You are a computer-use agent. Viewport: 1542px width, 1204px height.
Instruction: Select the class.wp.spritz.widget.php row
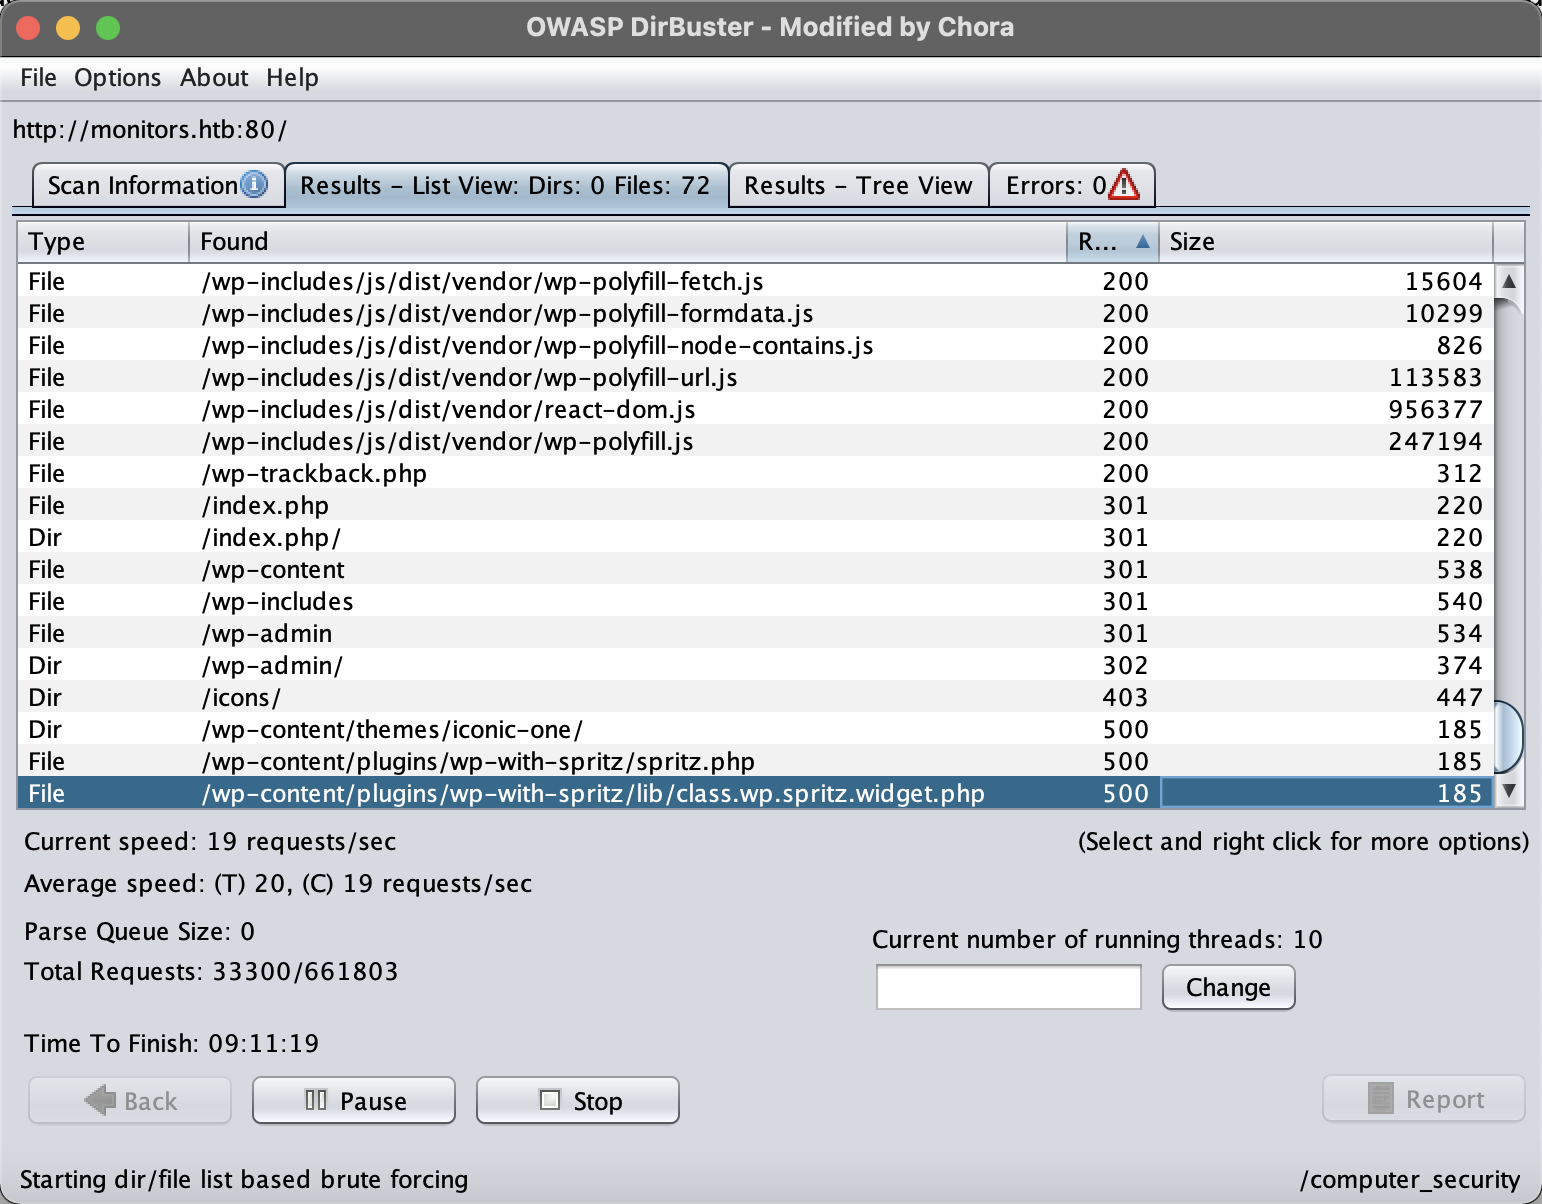755,793
